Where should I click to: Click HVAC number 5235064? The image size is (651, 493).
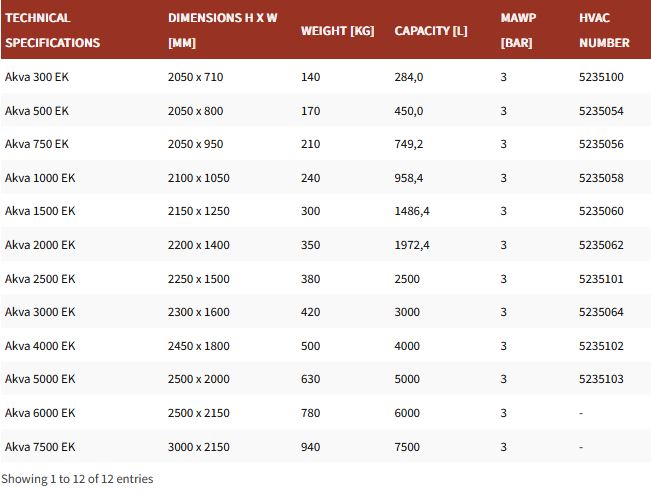tap(601, 312)
